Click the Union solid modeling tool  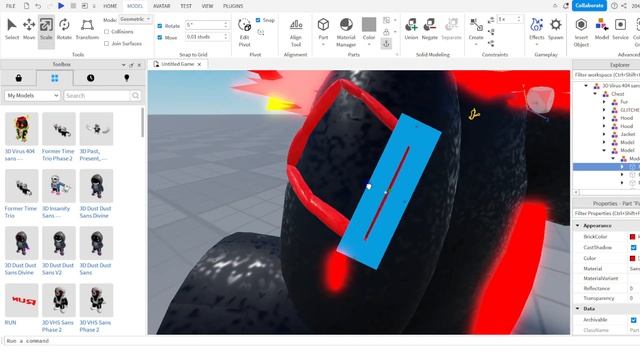(x=411, y=29)
